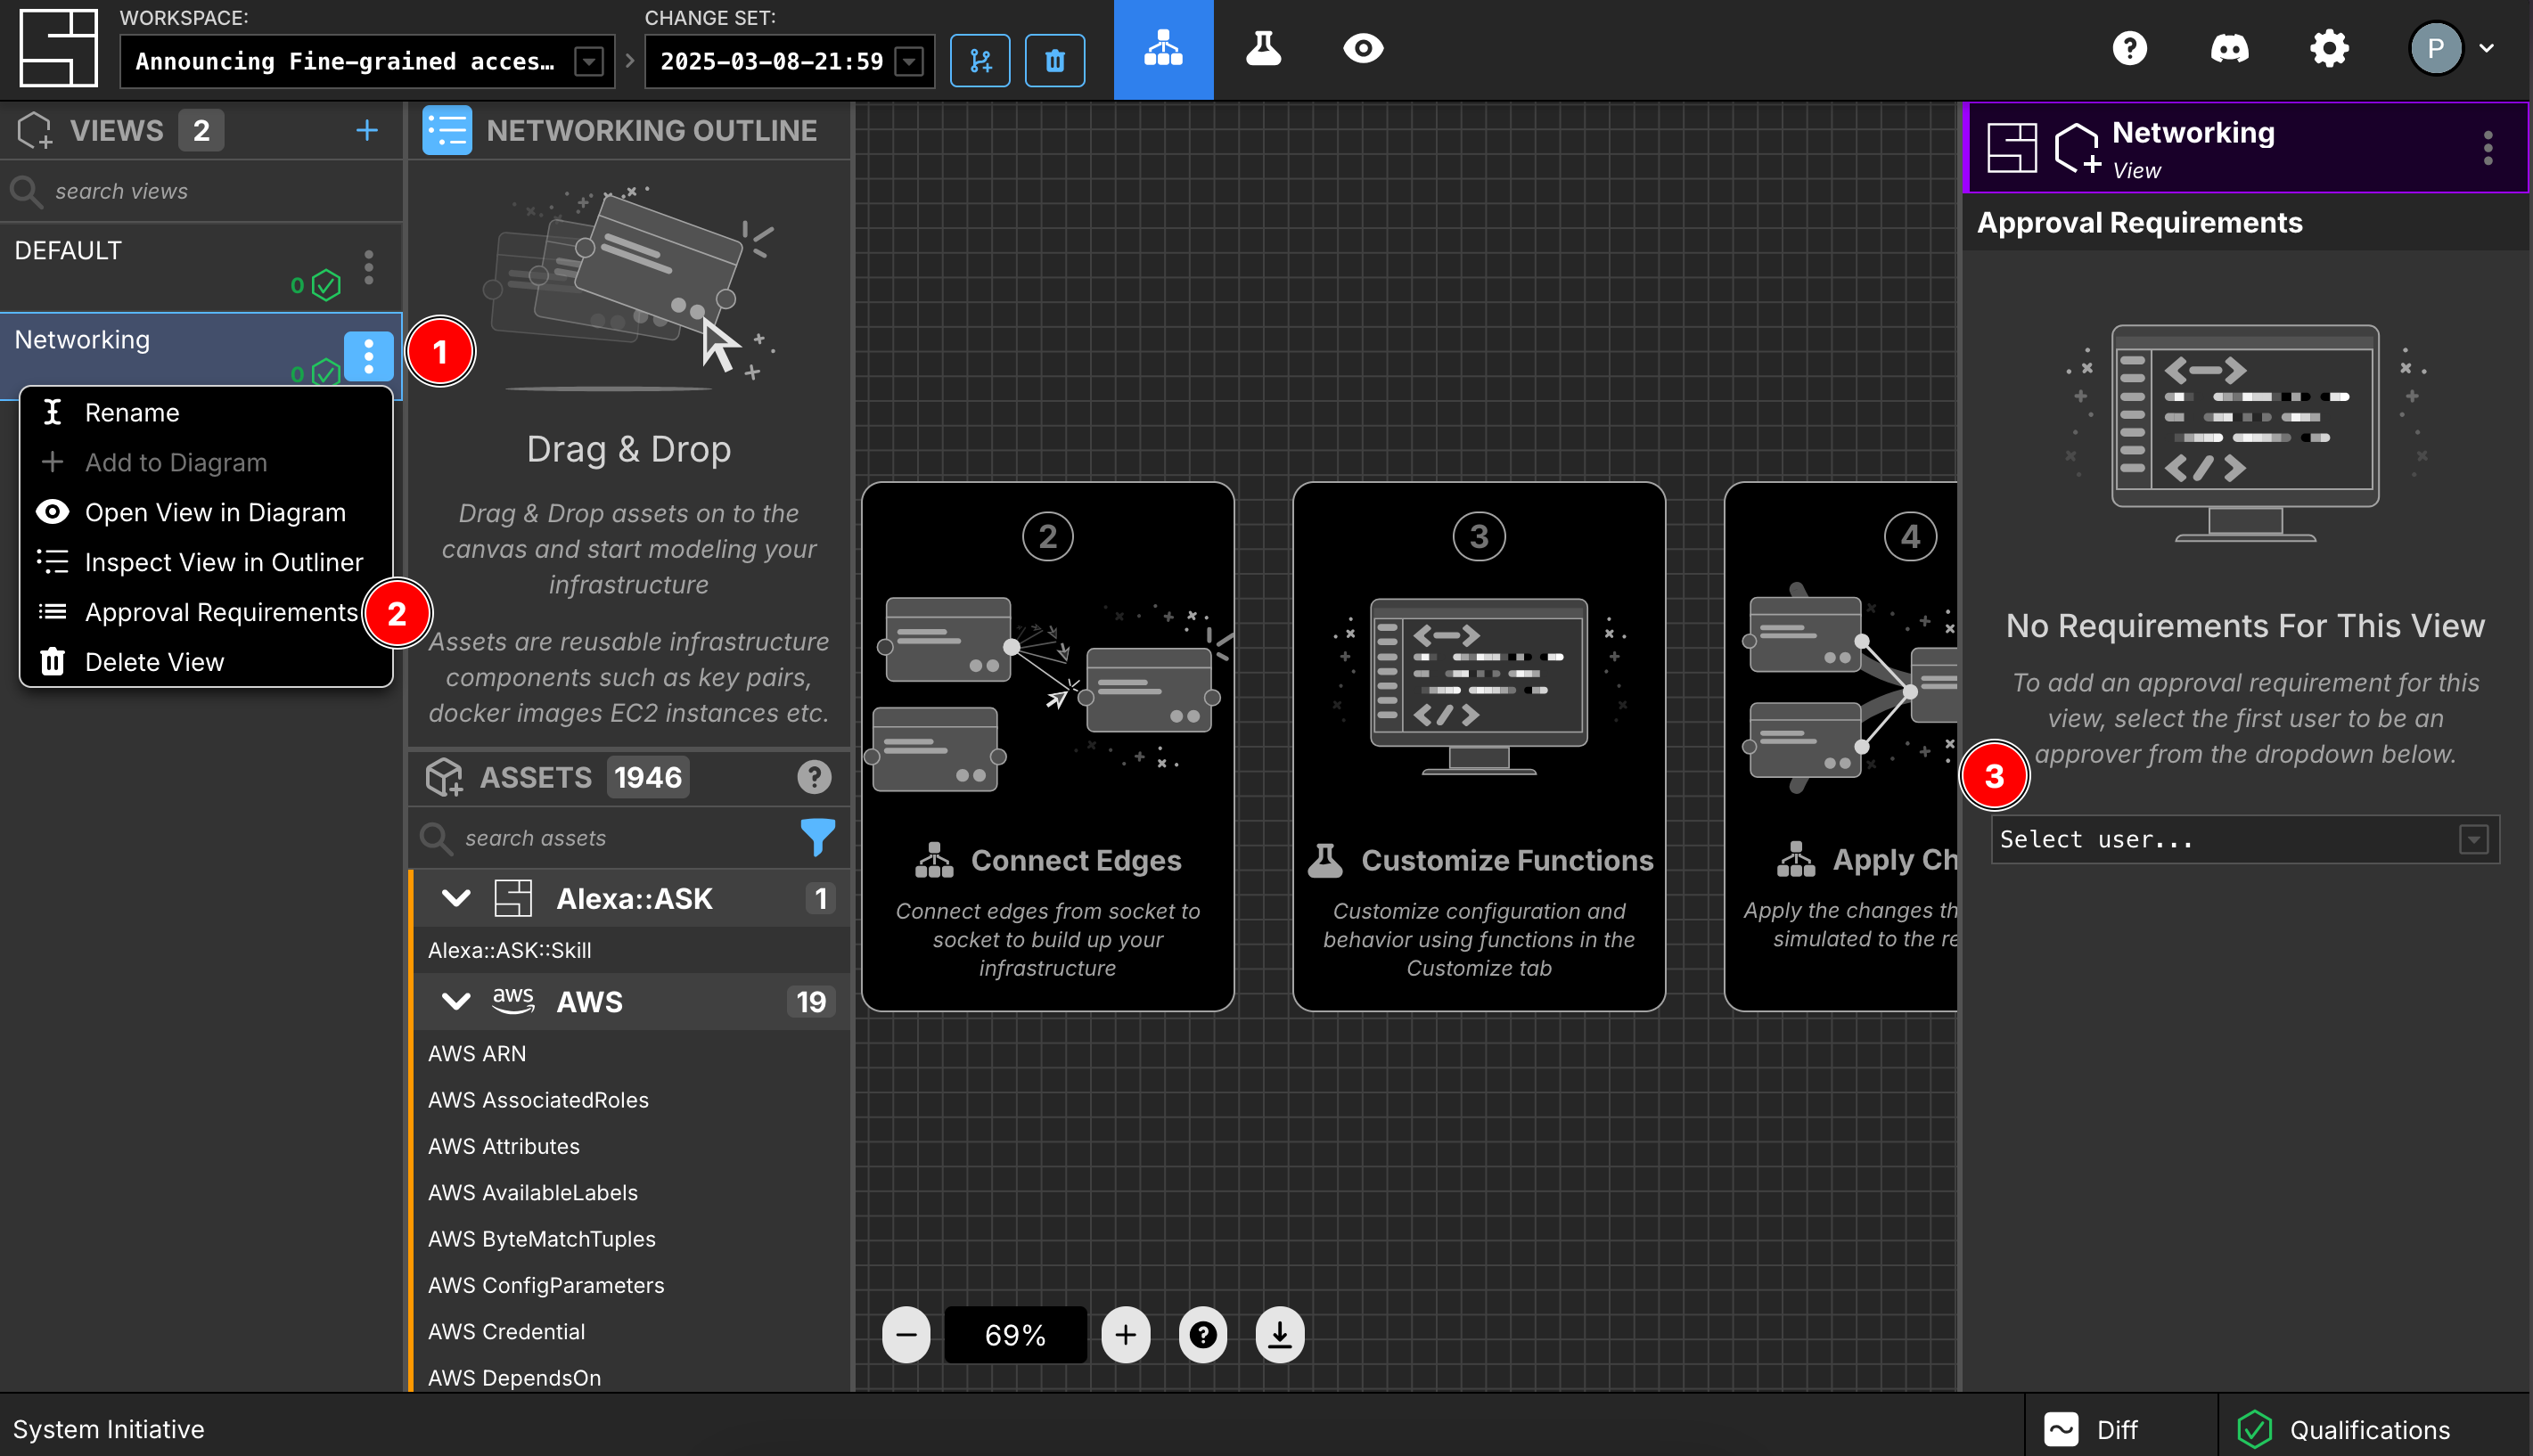Switch to the Model diagram tab
This screenshot has height=1456, width=2533.
[1163, 49]
